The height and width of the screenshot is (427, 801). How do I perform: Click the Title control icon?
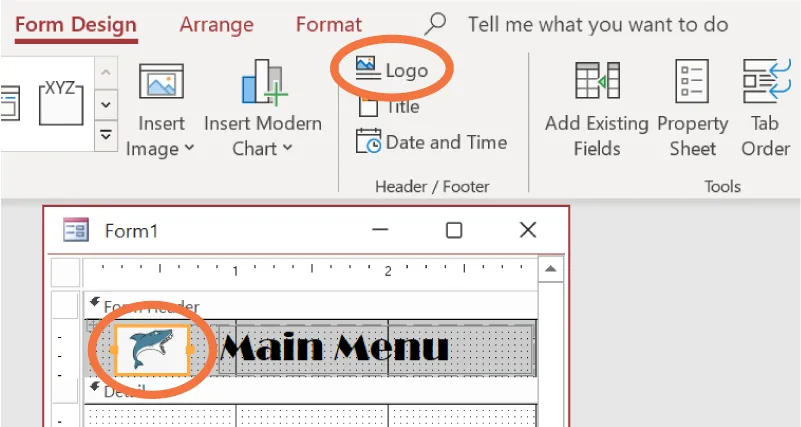[x=368, y=106]
